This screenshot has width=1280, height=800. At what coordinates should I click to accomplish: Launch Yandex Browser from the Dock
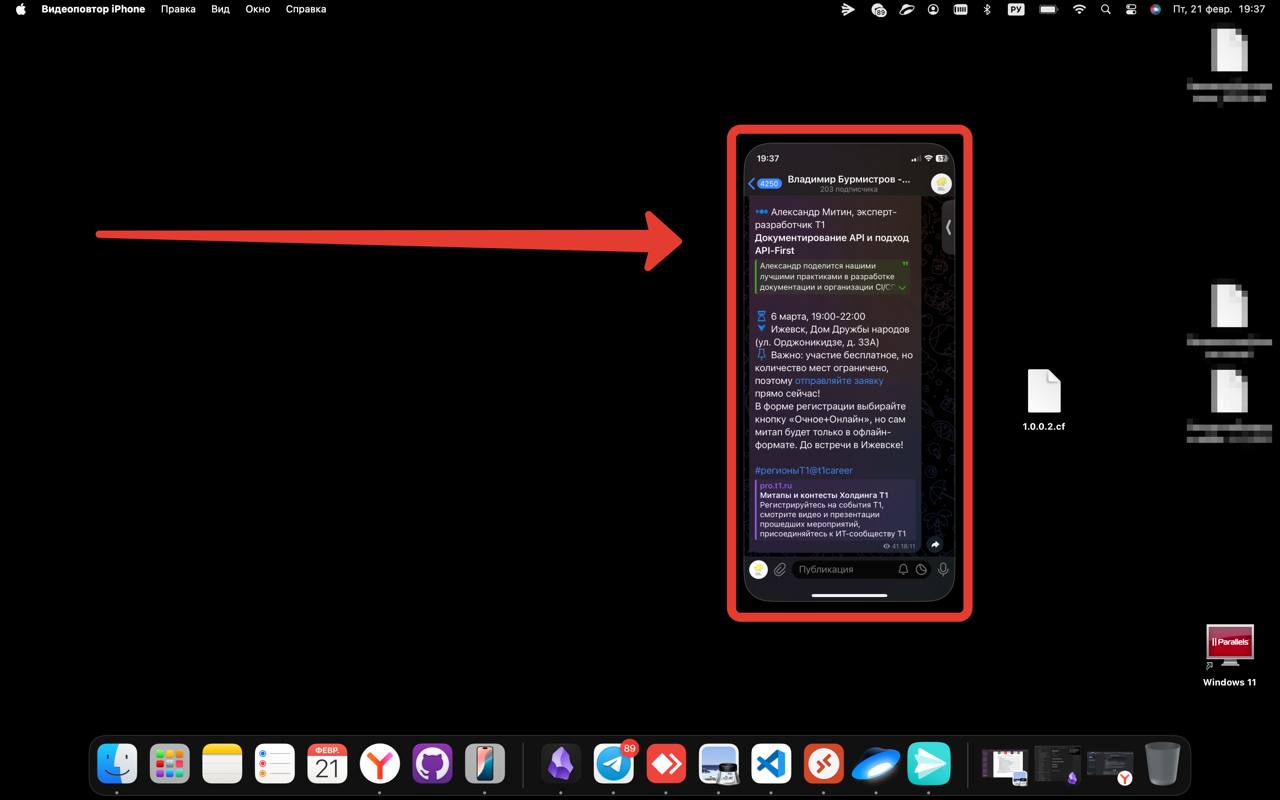[x=380, y=765]
